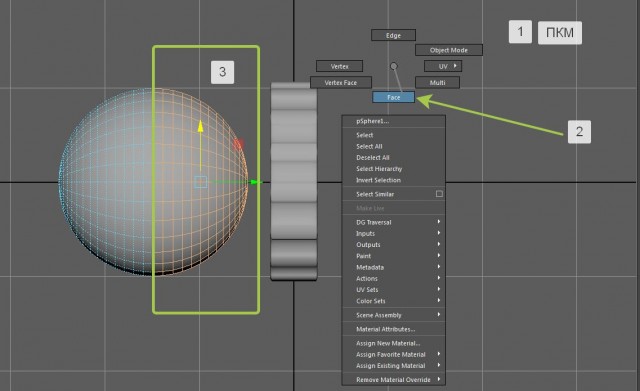The image size is (640, 391).
Task: Expand DG Traversal submenu
Action: (x=393, y=222)
